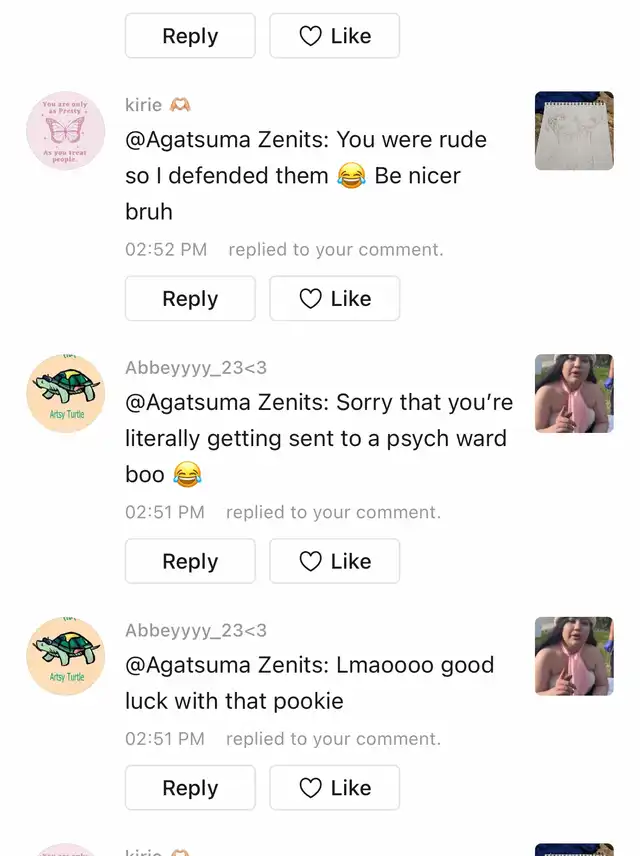
Task: Open video thumbnail beside the "pookie" comment
Action: (x=574, y=657)
